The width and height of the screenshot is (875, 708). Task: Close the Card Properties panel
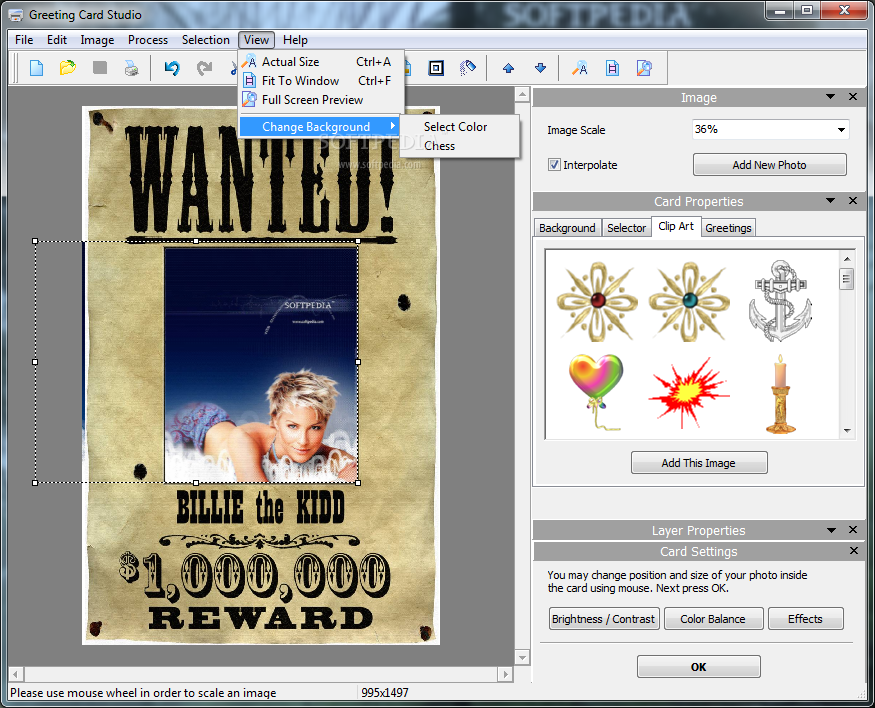853,201
